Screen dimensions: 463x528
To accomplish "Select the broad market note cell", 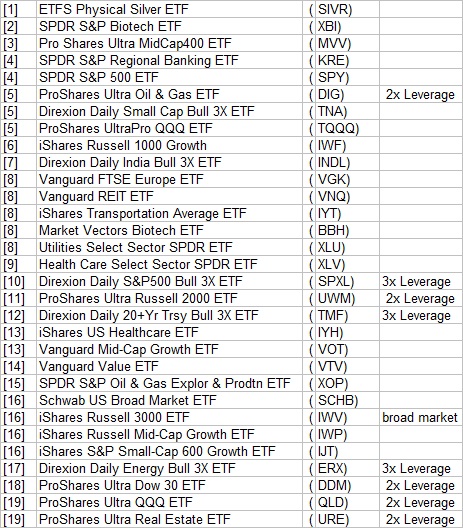I will [421, 417].
